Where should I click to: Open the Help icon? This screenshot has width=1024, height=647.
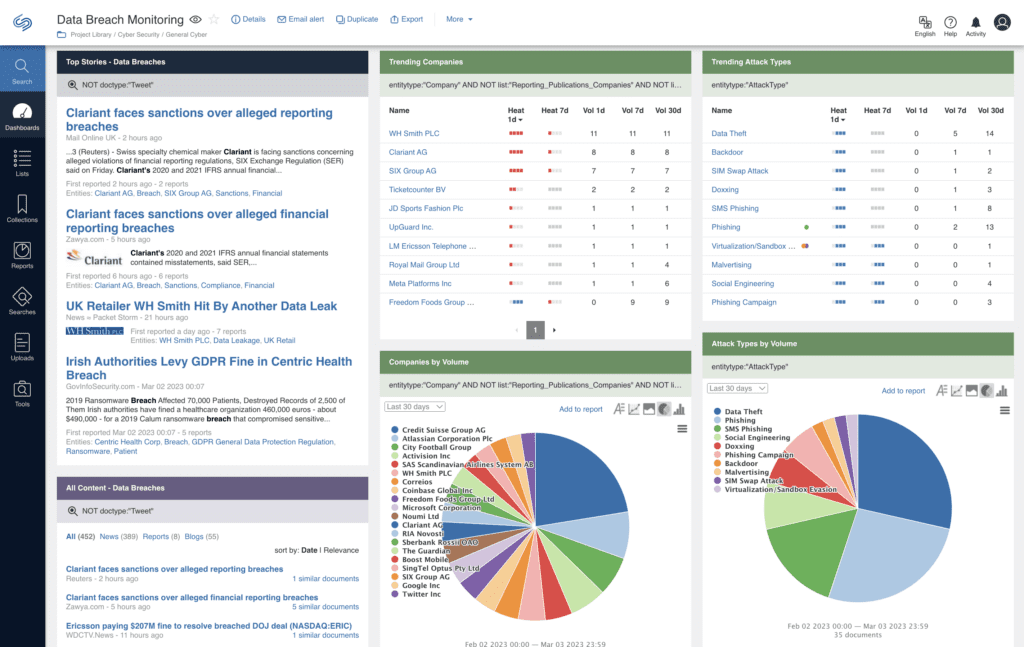950,25
